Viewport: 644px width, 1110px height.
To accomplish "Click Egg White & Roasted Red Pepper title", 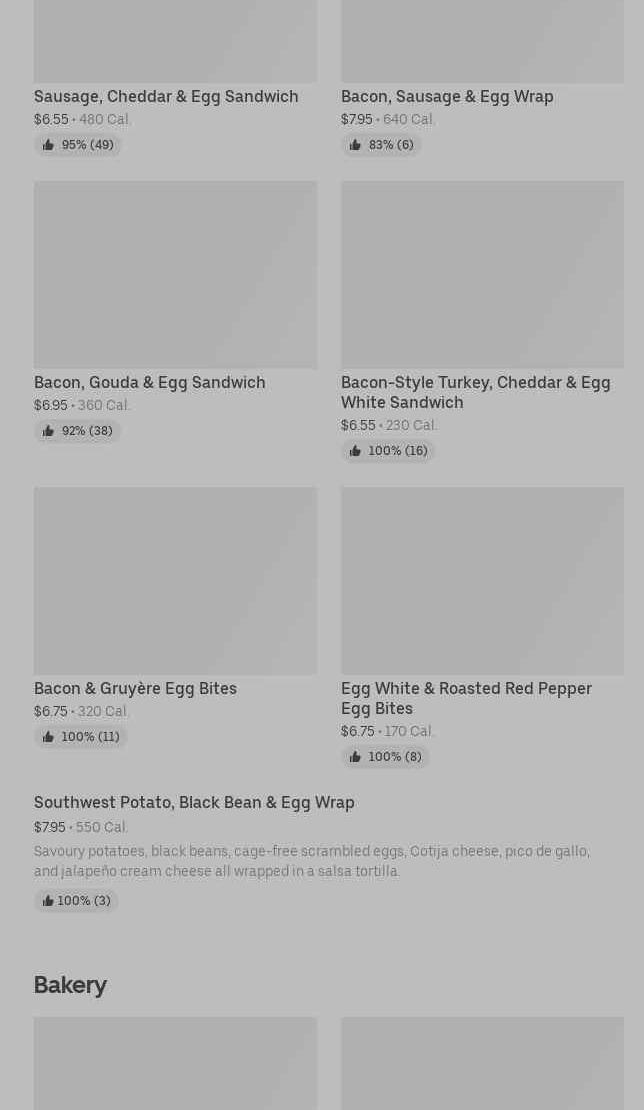I will click(466, 697).
